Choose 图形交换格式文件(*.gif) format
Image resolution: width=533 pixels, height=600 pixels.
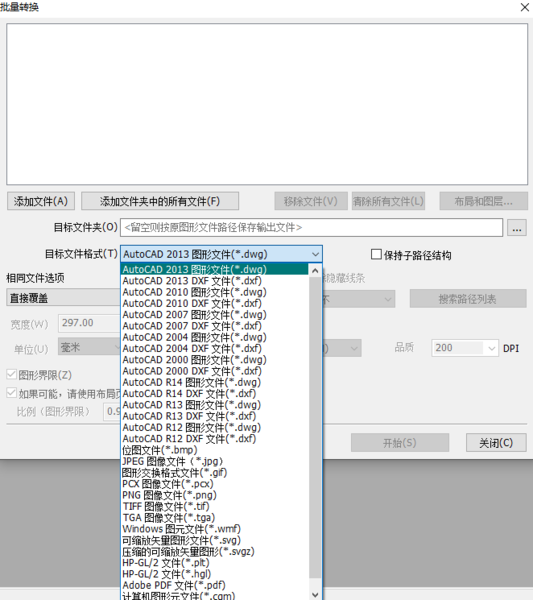[x=215, y=473]
